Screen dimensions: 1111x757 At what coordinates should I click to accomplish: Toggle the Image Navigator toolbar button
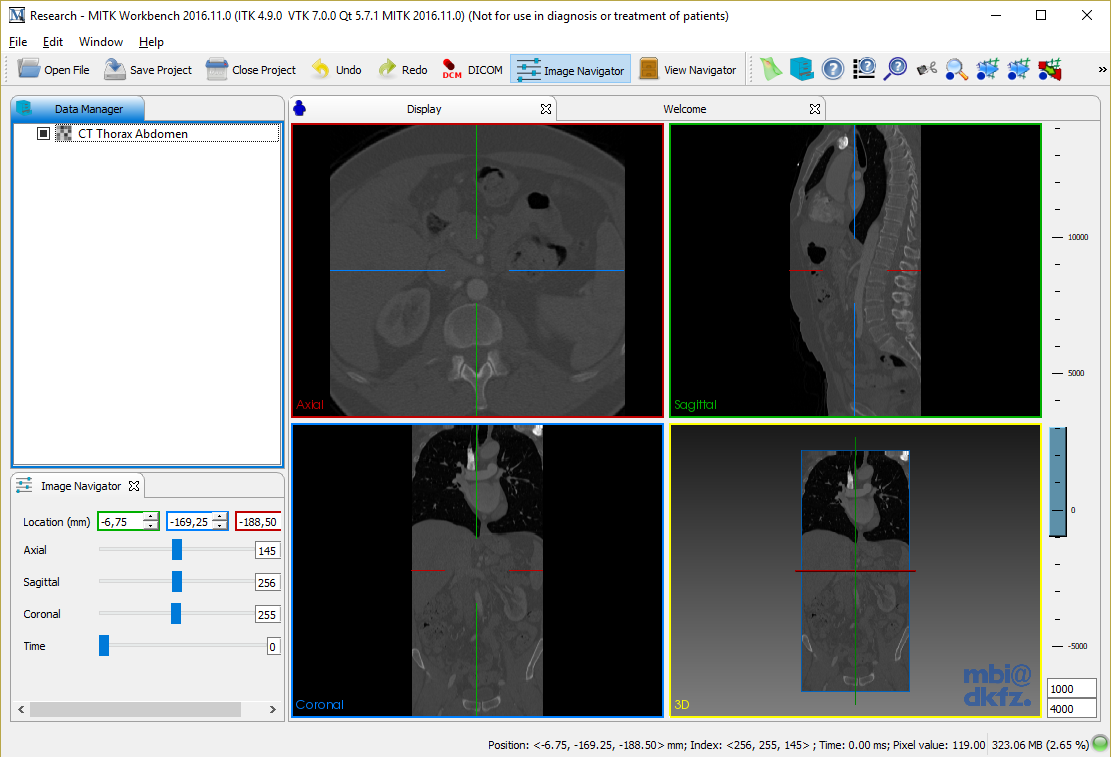point(570,69)
